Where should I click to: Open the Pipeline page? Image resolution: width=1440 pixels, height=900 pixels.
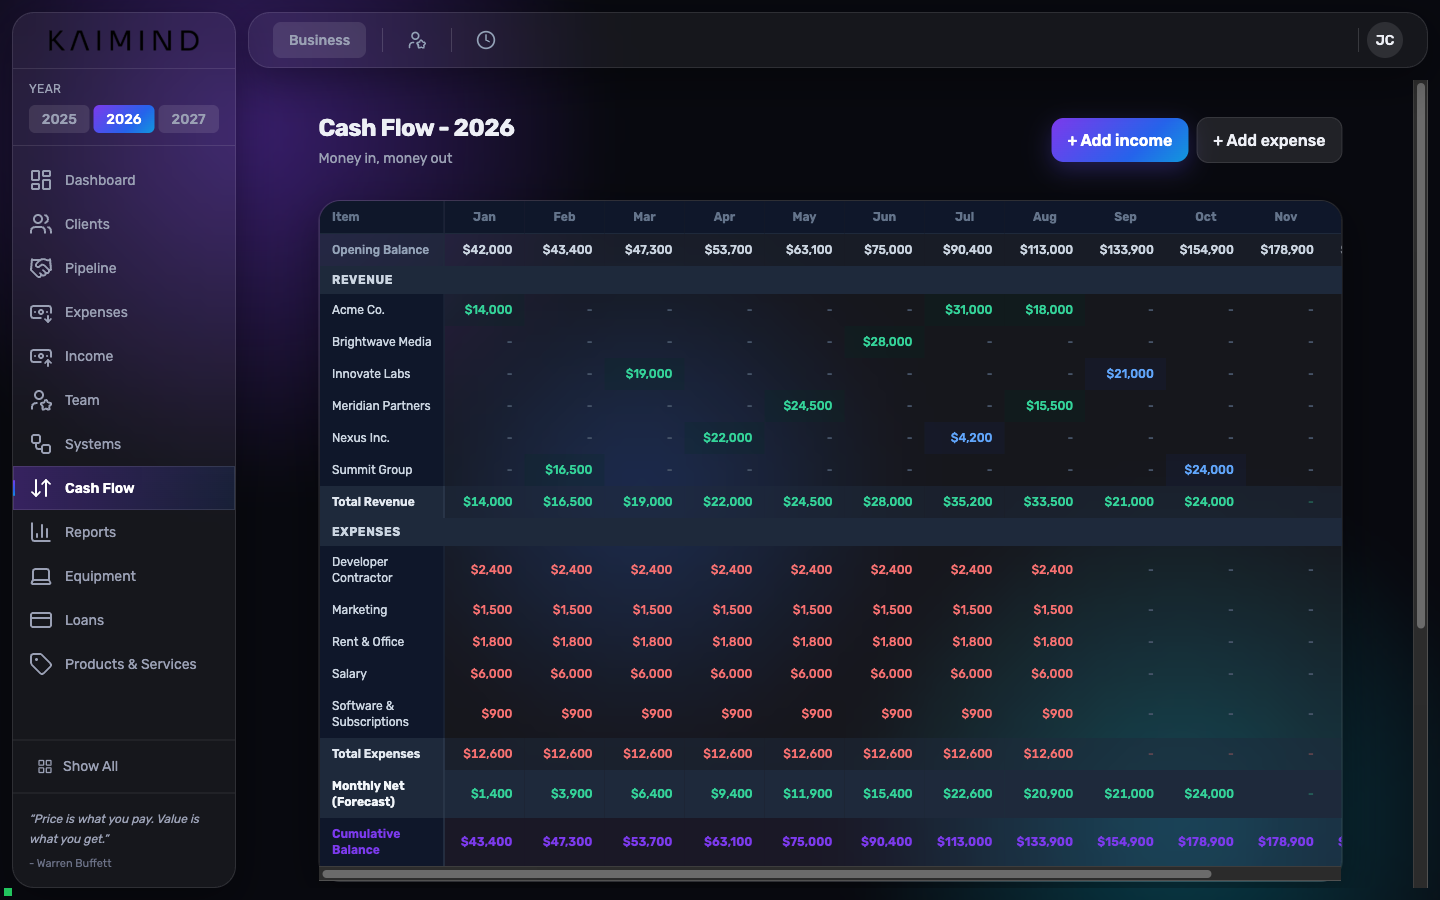pos(124,268)
